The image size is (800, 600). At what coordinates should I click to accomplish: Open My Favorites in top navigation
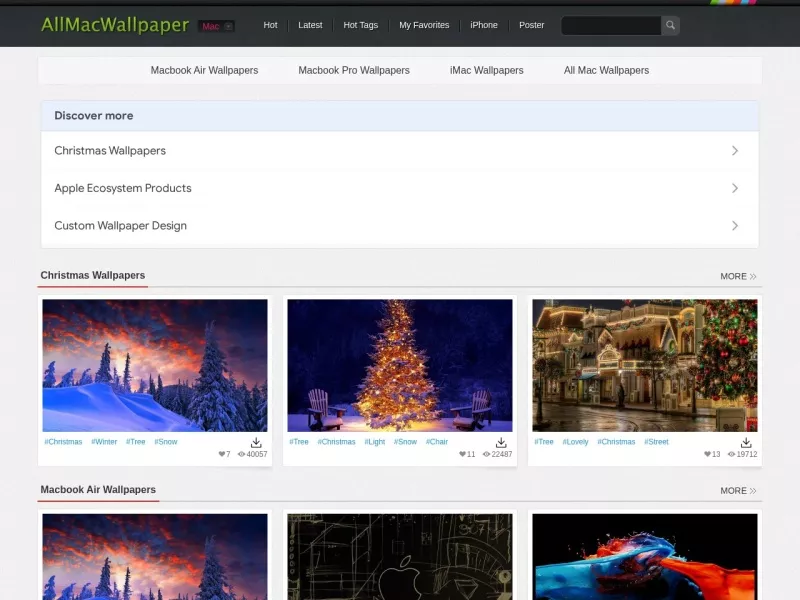(x=424, y=25)
